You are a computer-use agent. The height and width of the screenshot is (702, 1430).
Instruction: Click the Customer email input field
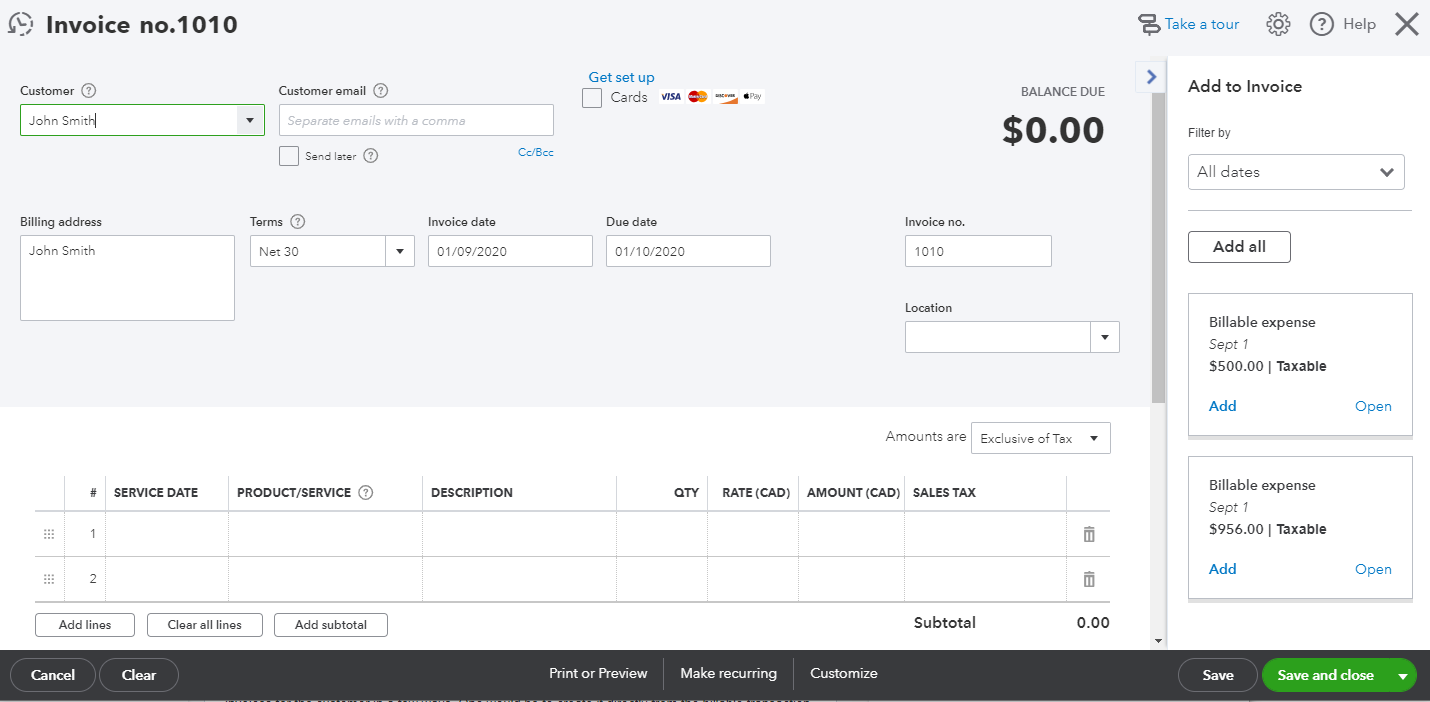[416, 120]
